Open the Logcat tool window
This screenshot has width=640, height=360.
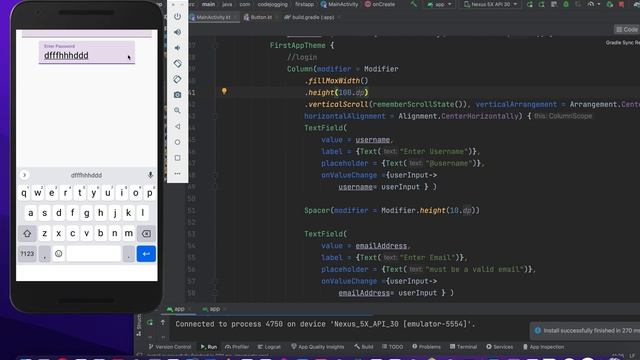point(269,347)
